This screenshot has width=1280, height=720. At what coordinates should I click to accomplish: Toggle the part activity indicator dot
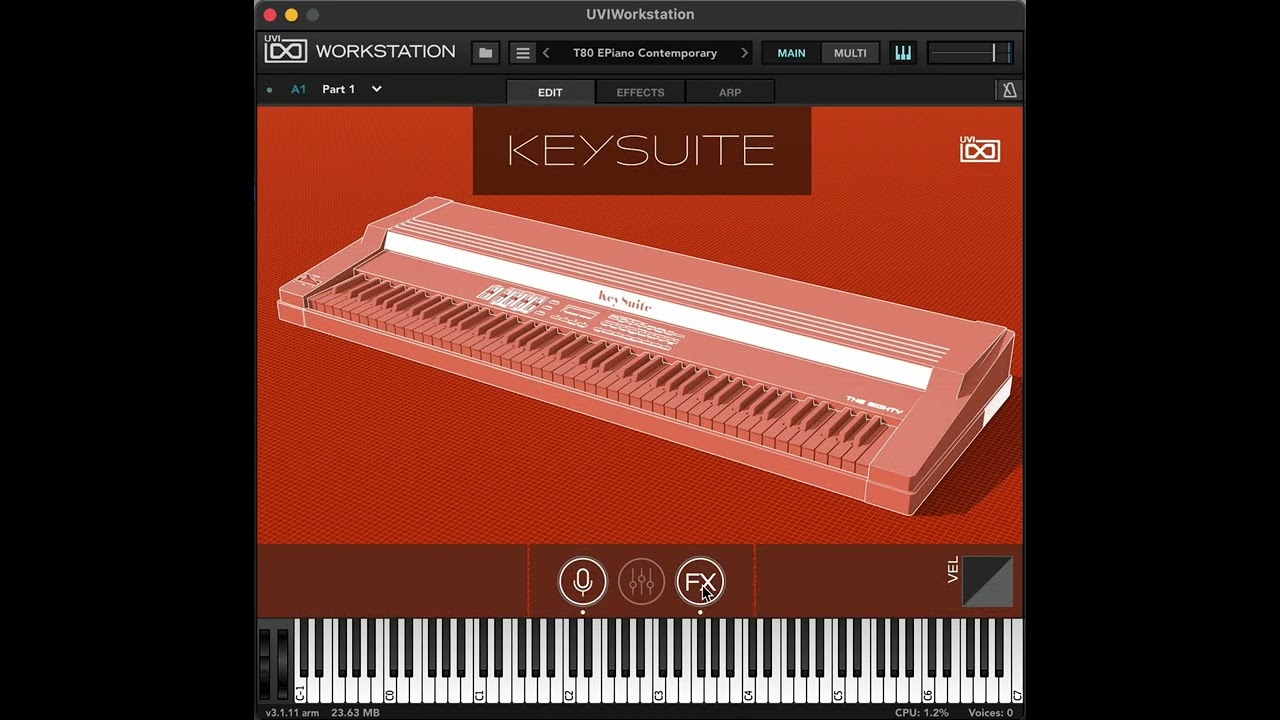[x=270, y=90]
